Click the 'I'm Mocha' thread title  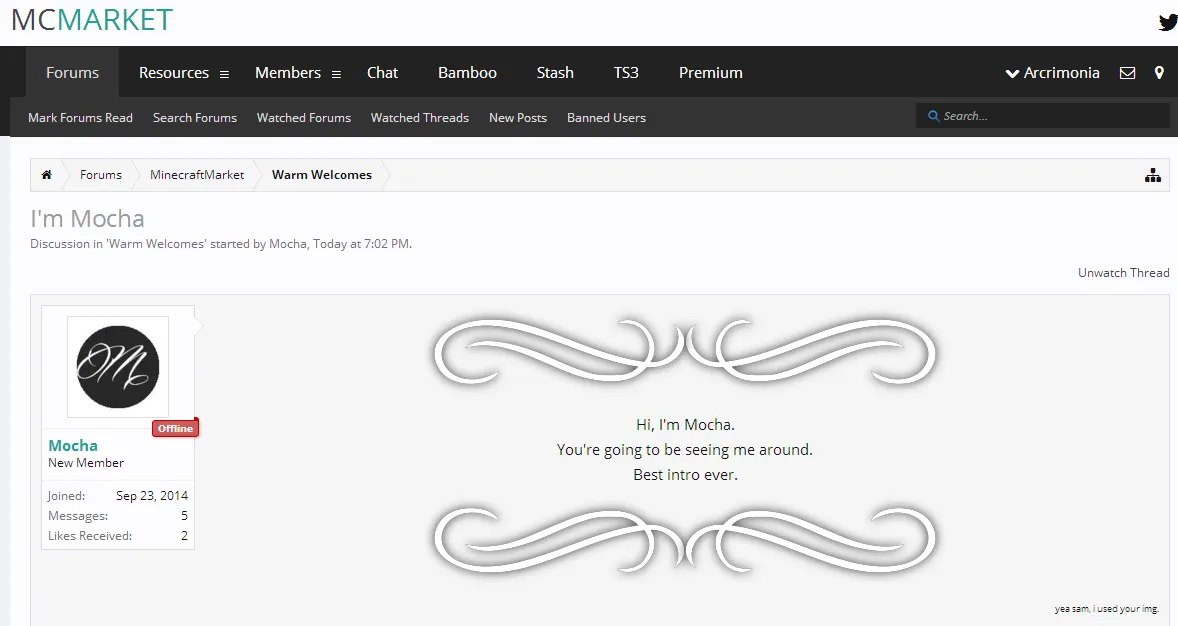click(87, 219)
